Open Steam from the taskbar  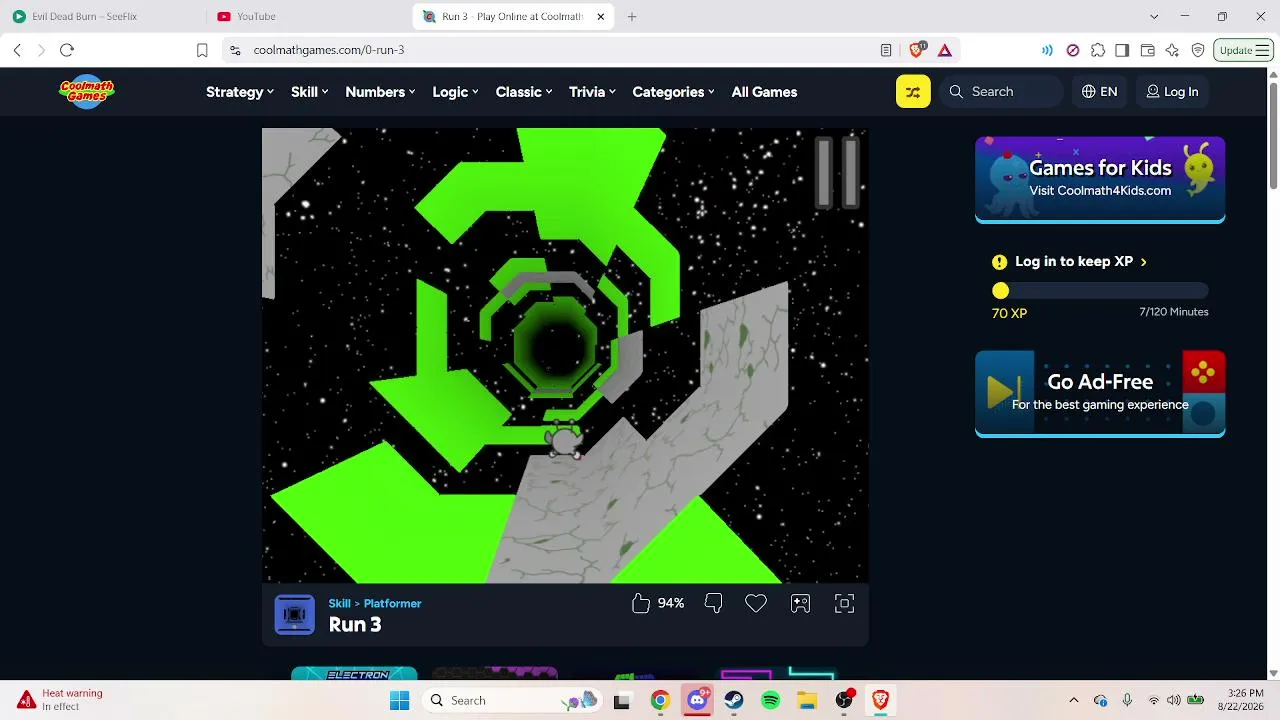(x=734, y=701)
